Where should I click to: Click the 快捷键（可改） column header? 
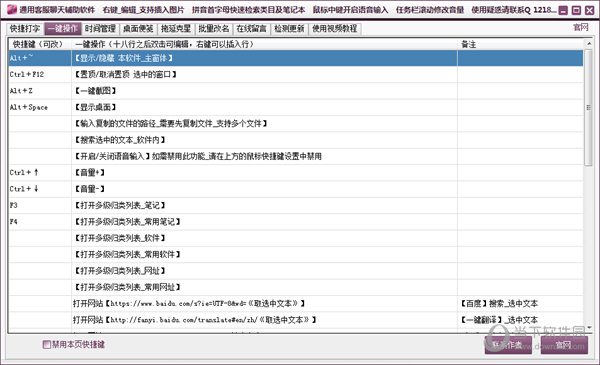40,44
